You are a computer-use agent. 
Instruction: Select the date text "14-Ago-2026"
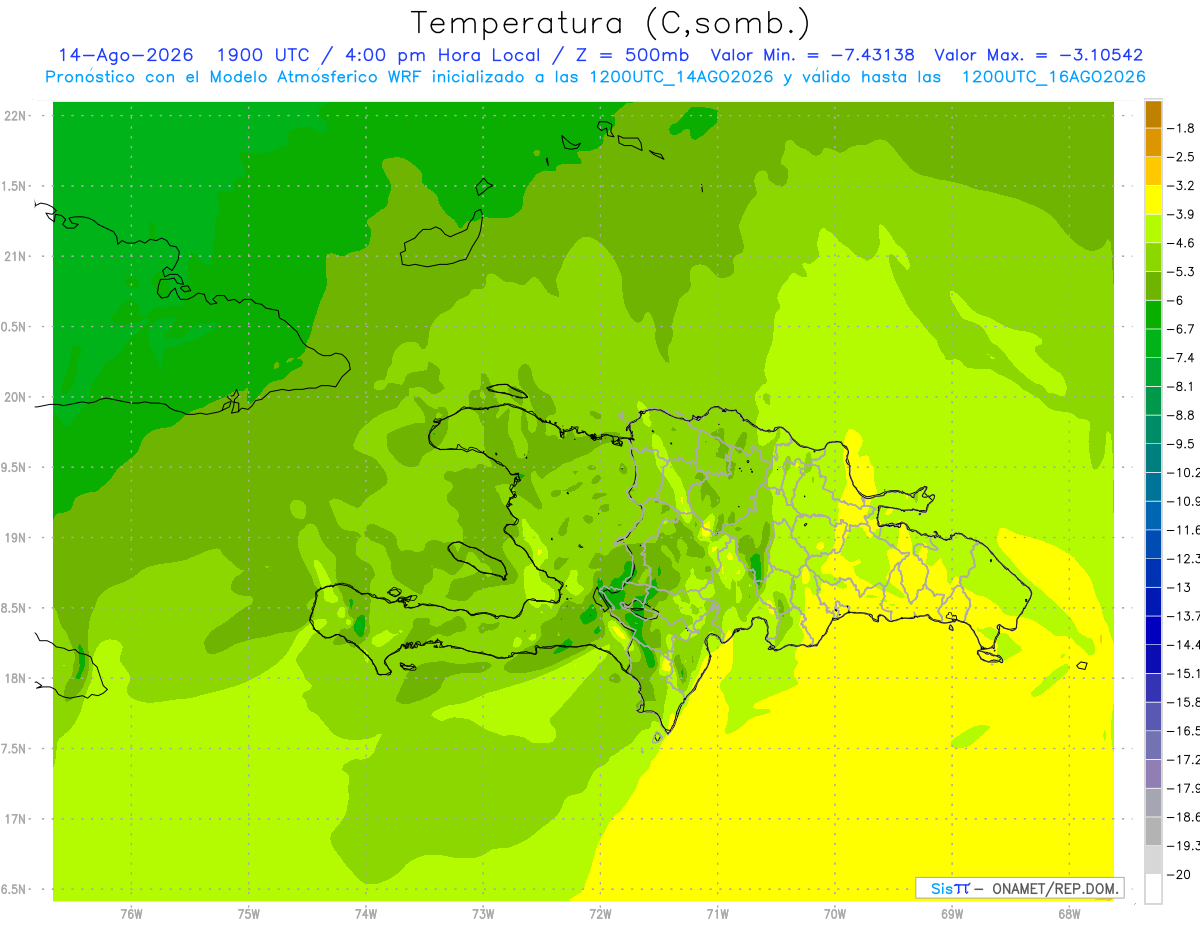[126, 55]
